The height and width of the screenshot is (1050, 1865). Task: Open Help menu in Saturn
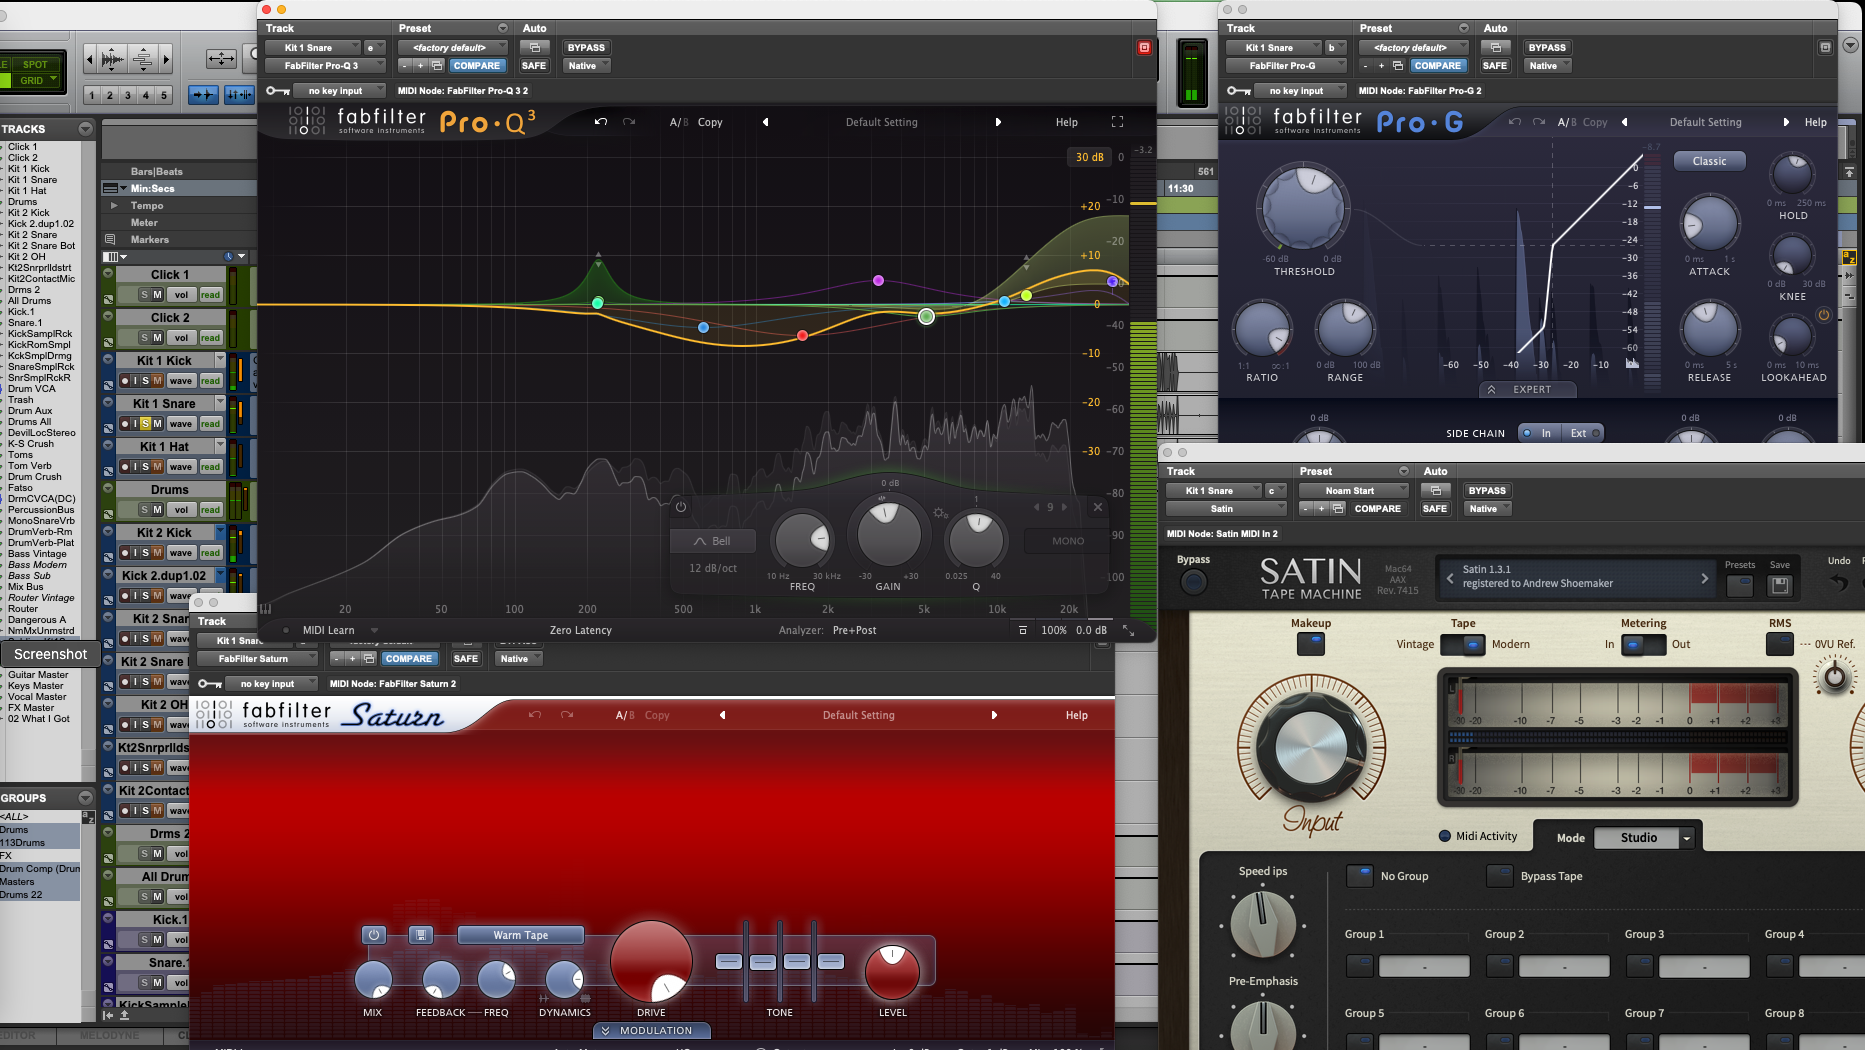(1077, 715)
